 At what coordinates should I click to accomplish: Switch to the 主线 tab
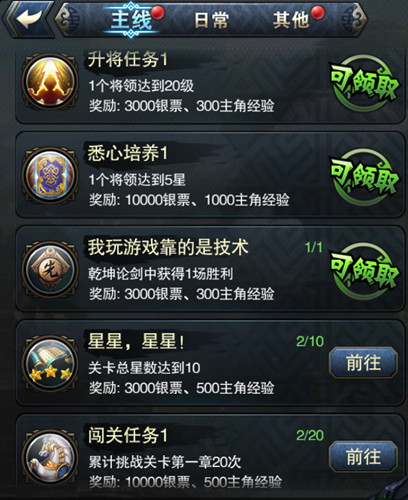131,20
